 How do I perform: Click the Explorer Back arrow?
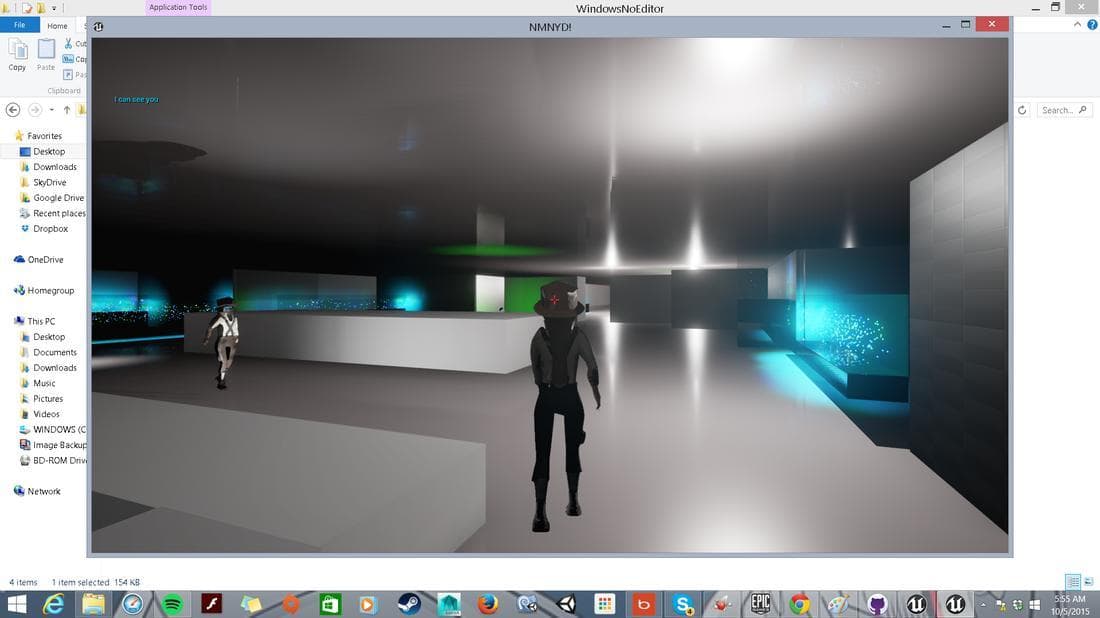pyautogui.click(x=13, y=110)
